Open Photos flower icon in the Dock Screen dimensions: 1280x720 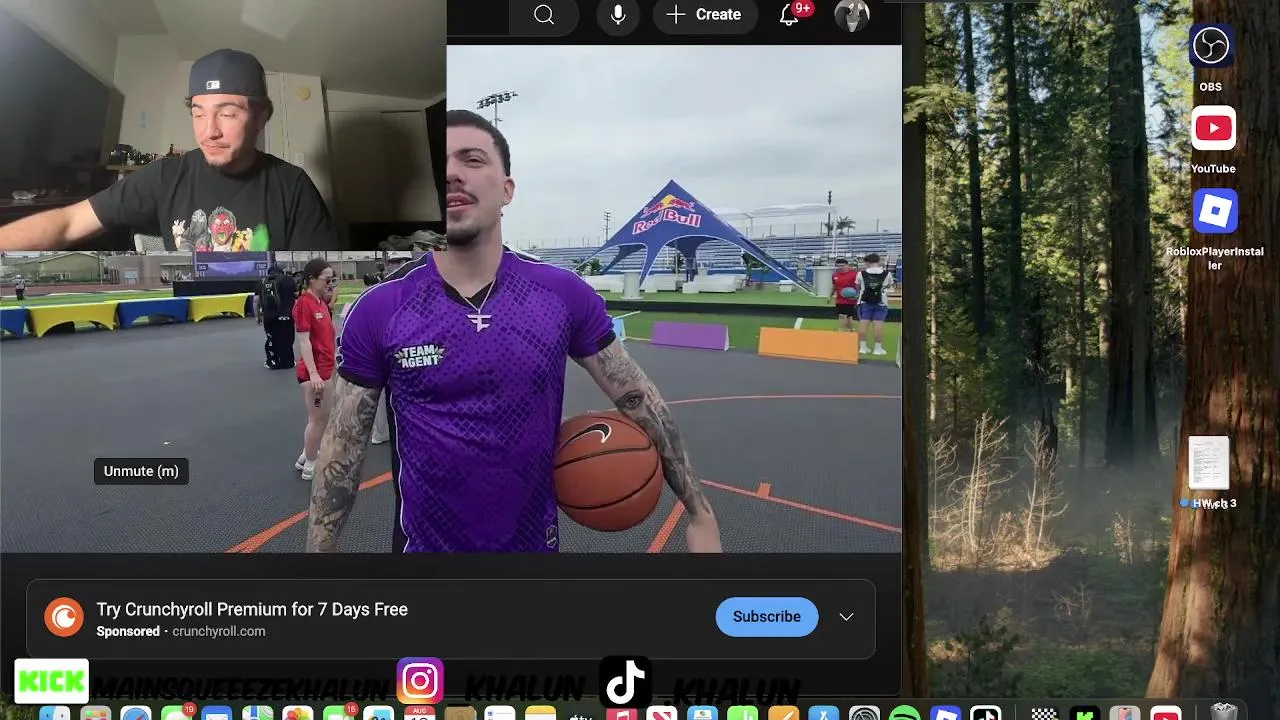[298, 714]
